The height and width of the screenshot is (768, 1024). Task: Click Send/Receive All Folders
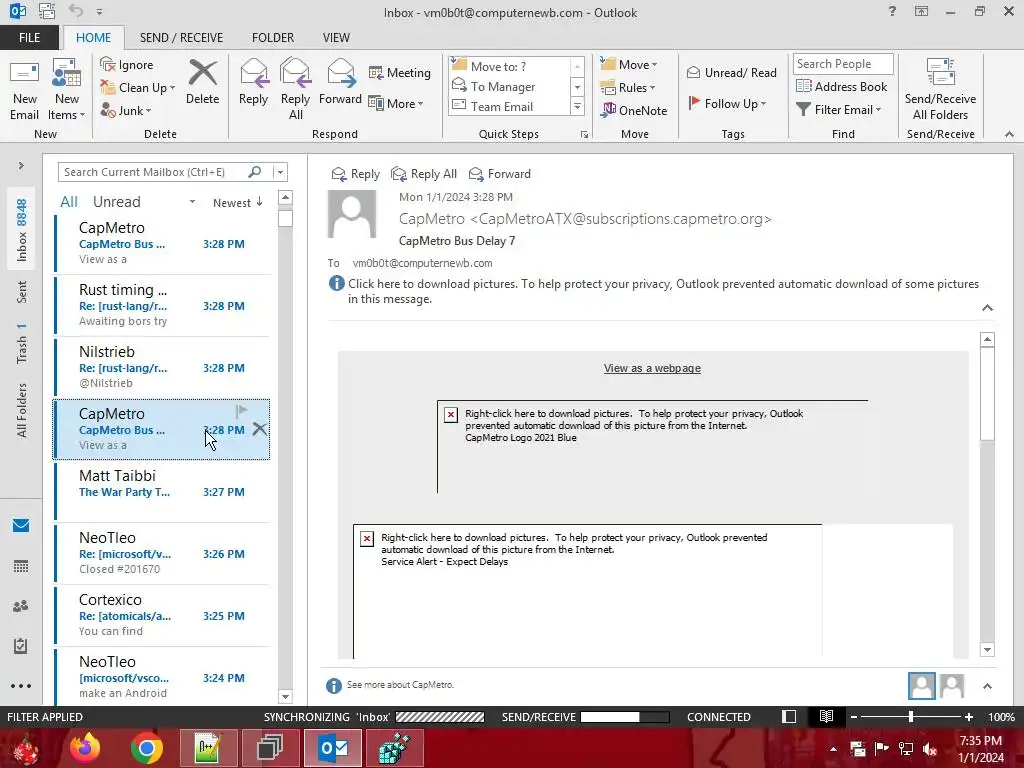pos(940,90)
